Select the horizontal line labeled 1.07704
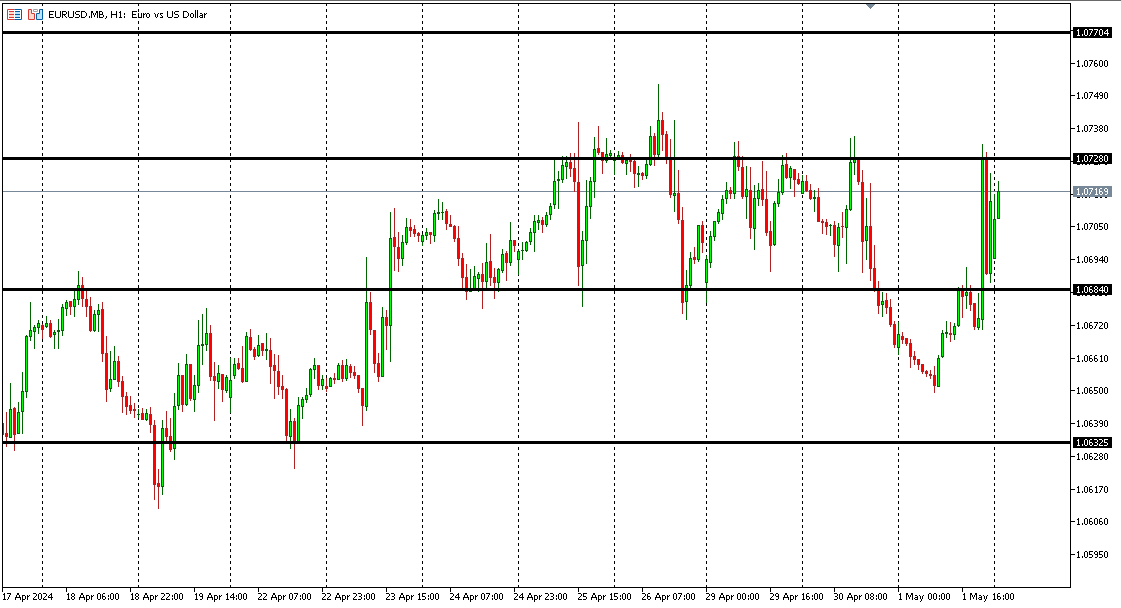1121x608 pixels. click(x=536, y=32)
